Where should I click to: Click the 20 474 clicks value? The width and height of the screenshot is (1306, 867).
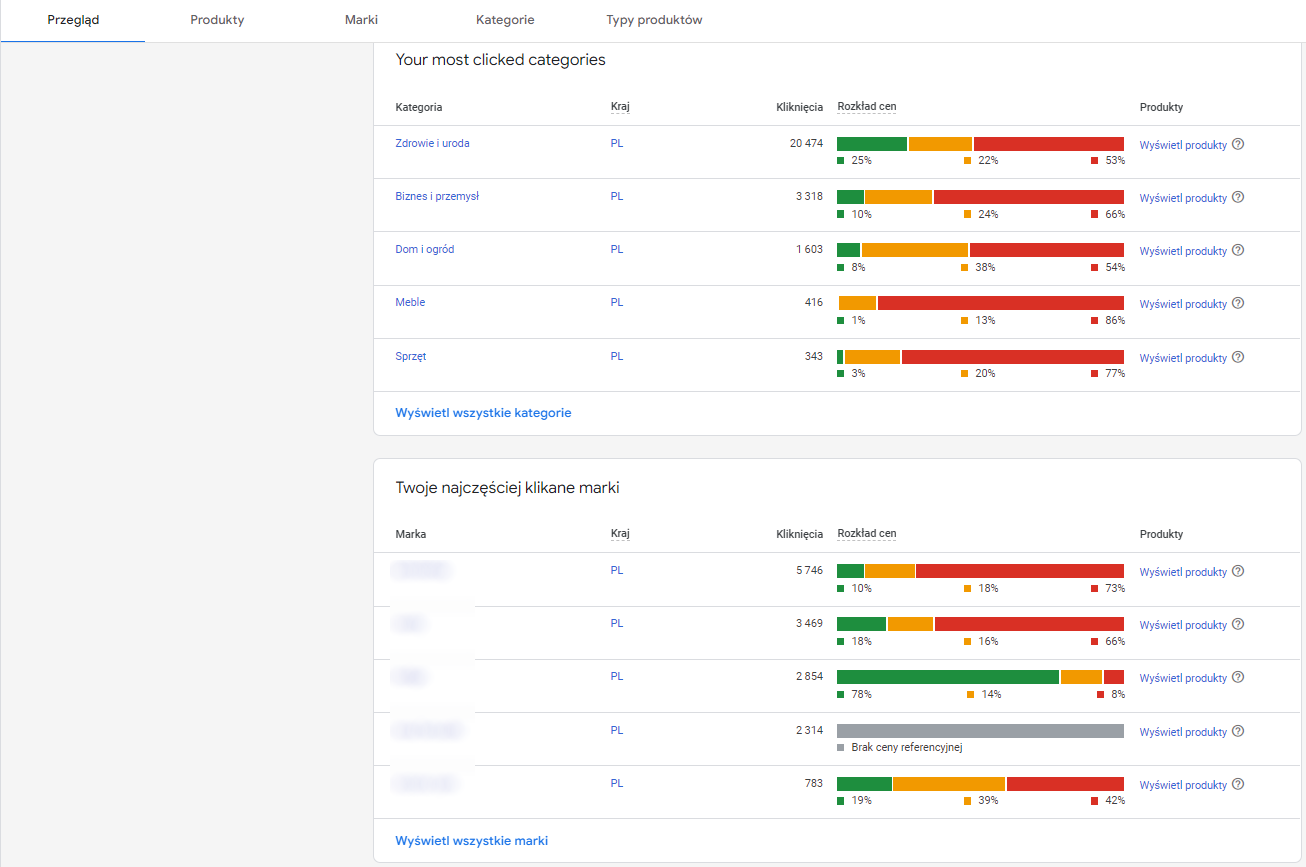point(806,143)
